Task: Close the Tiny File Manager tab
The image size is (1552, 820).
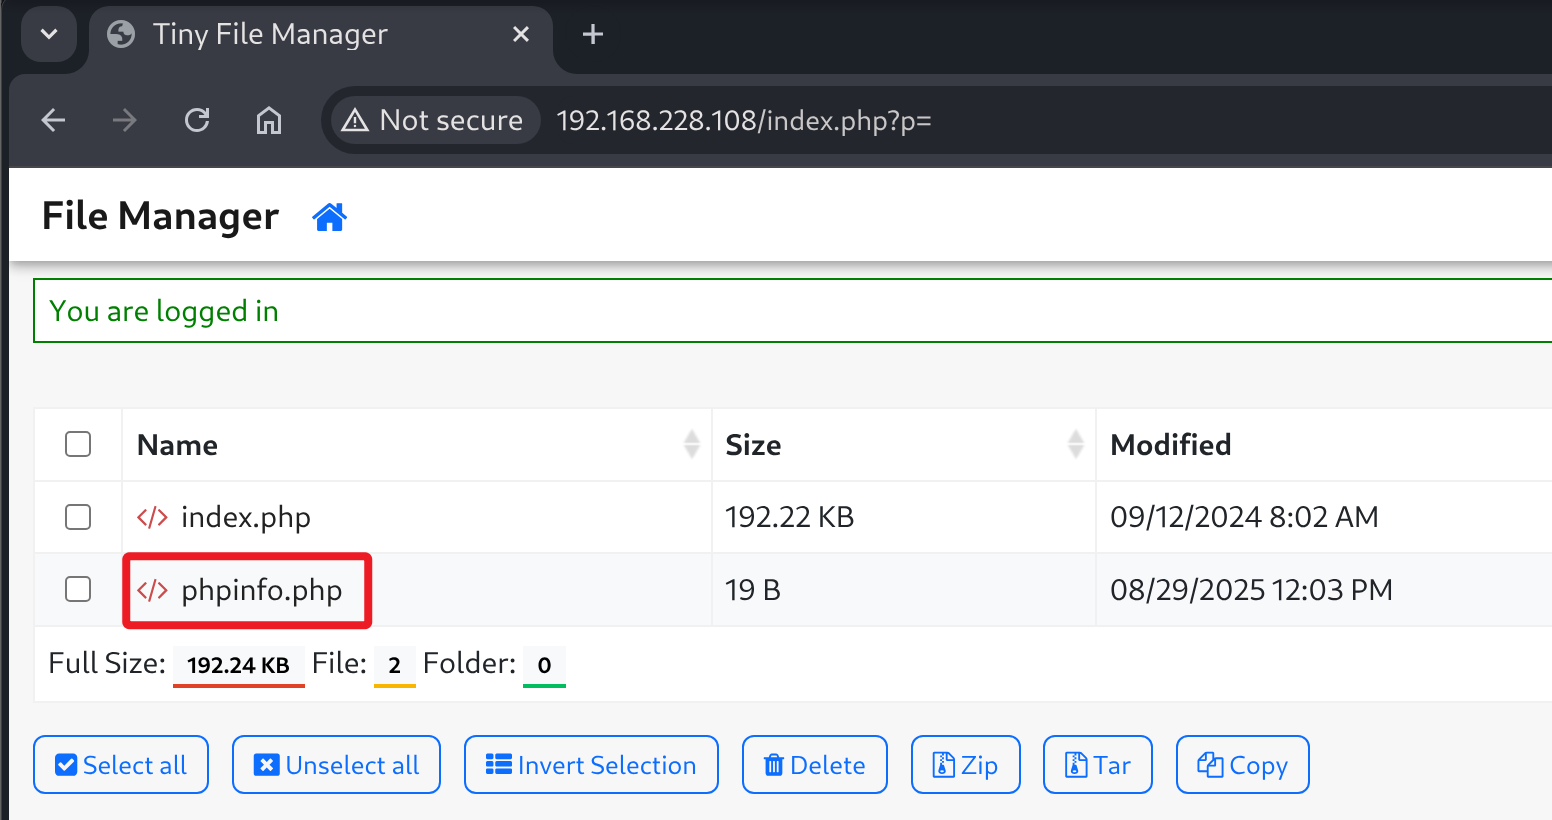Action: [x=520, y=35]
